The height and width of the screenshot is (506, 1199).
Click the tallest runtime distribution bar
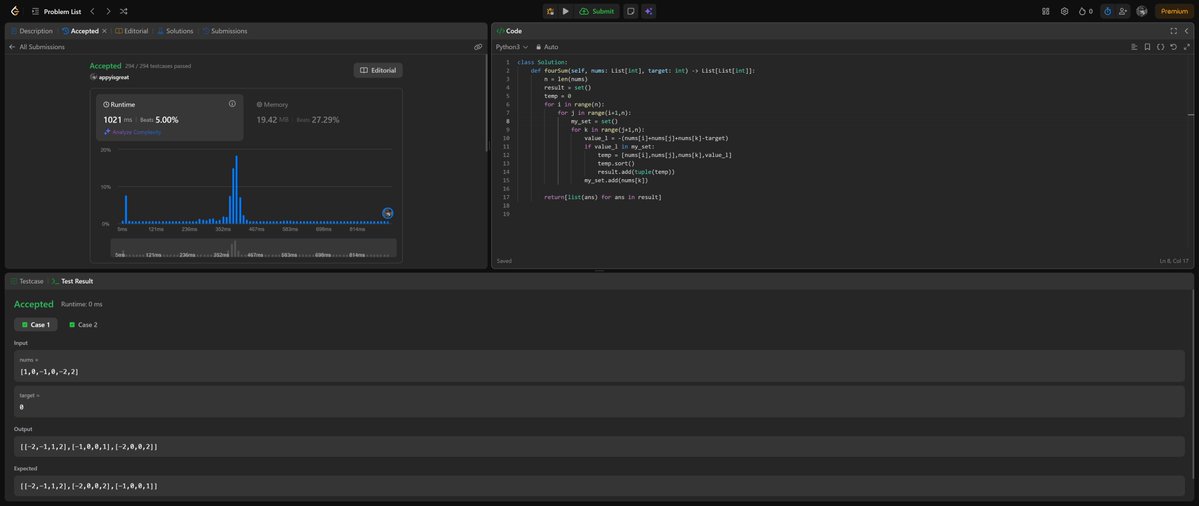coord(236,190)
